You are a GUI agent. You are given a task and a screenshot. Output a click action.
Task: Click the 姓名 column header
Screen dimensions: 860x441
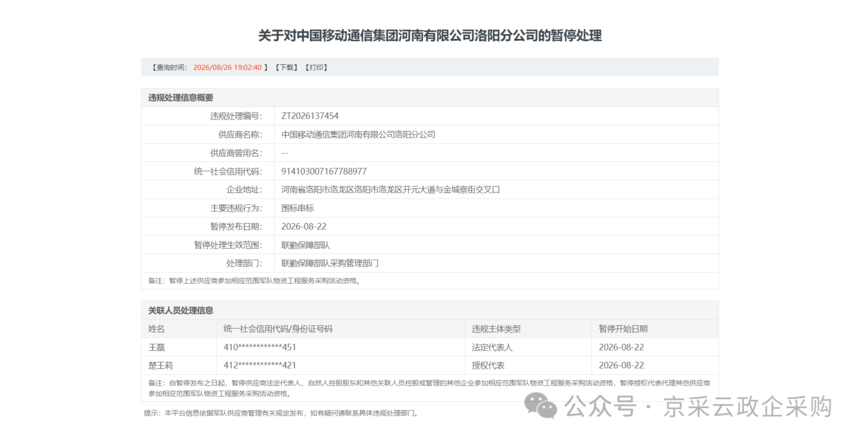coord(156,329)
